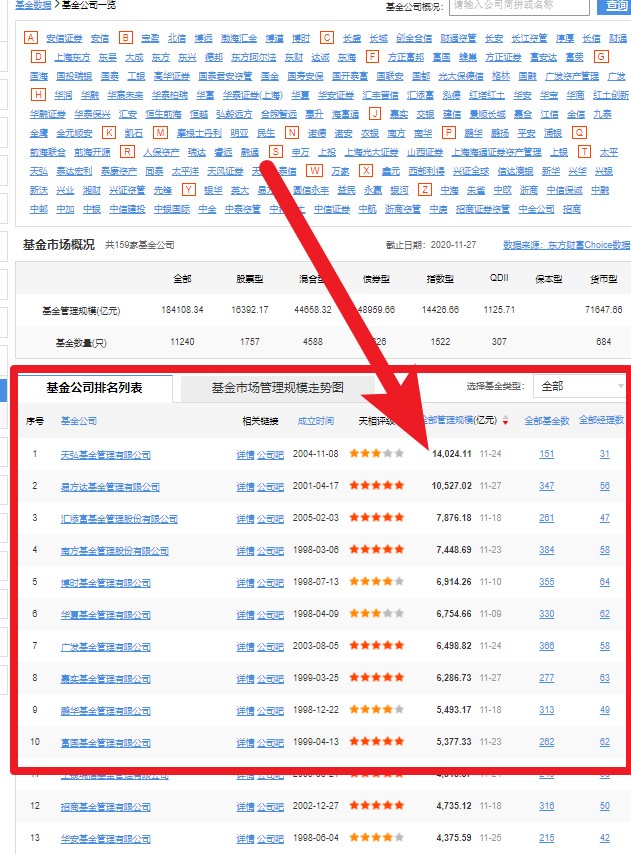Open fund count 347 in row 2
This screenshot has height=854, width=631.
547,486
